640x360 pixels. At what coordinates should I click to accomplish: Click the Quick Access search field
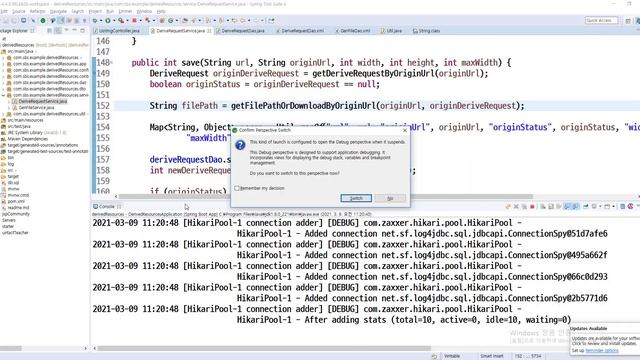coord(601,20)
